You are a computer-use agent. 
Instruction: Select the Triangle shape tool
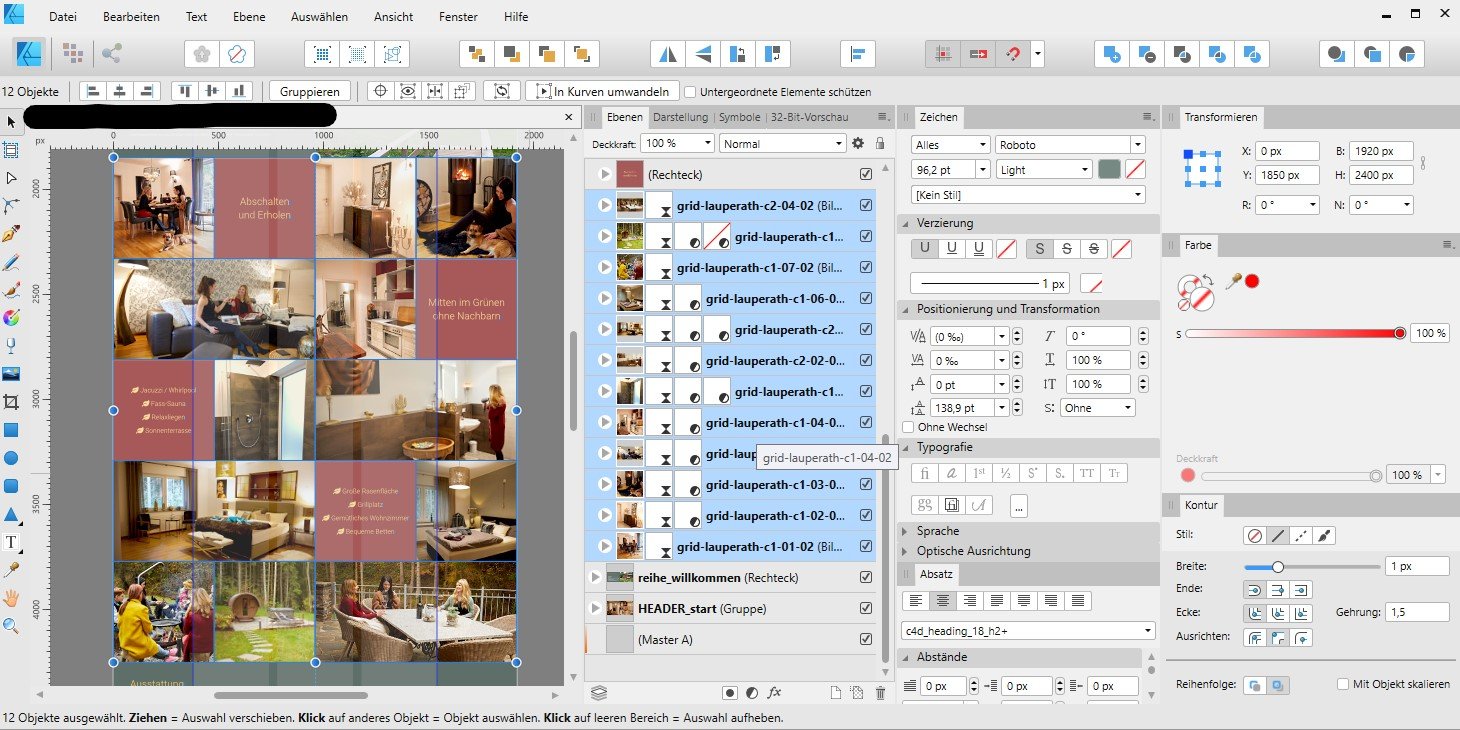coord(12,514)
